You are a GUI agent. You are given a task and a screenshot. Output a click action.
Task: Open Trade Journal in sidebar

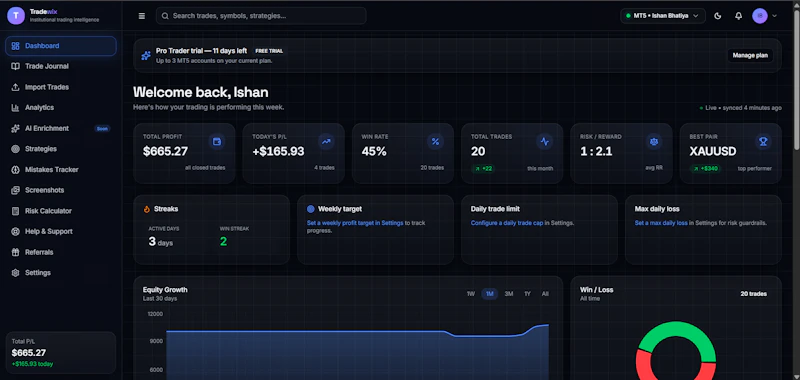tap(61, 66)
